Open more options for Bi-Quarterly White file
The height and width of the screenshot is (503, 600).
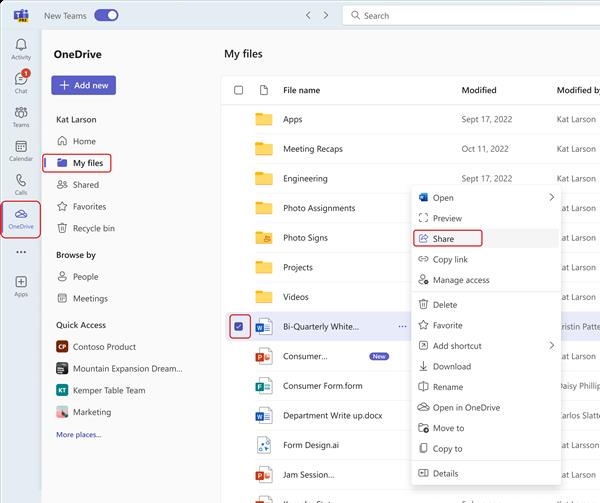(402, 327)
